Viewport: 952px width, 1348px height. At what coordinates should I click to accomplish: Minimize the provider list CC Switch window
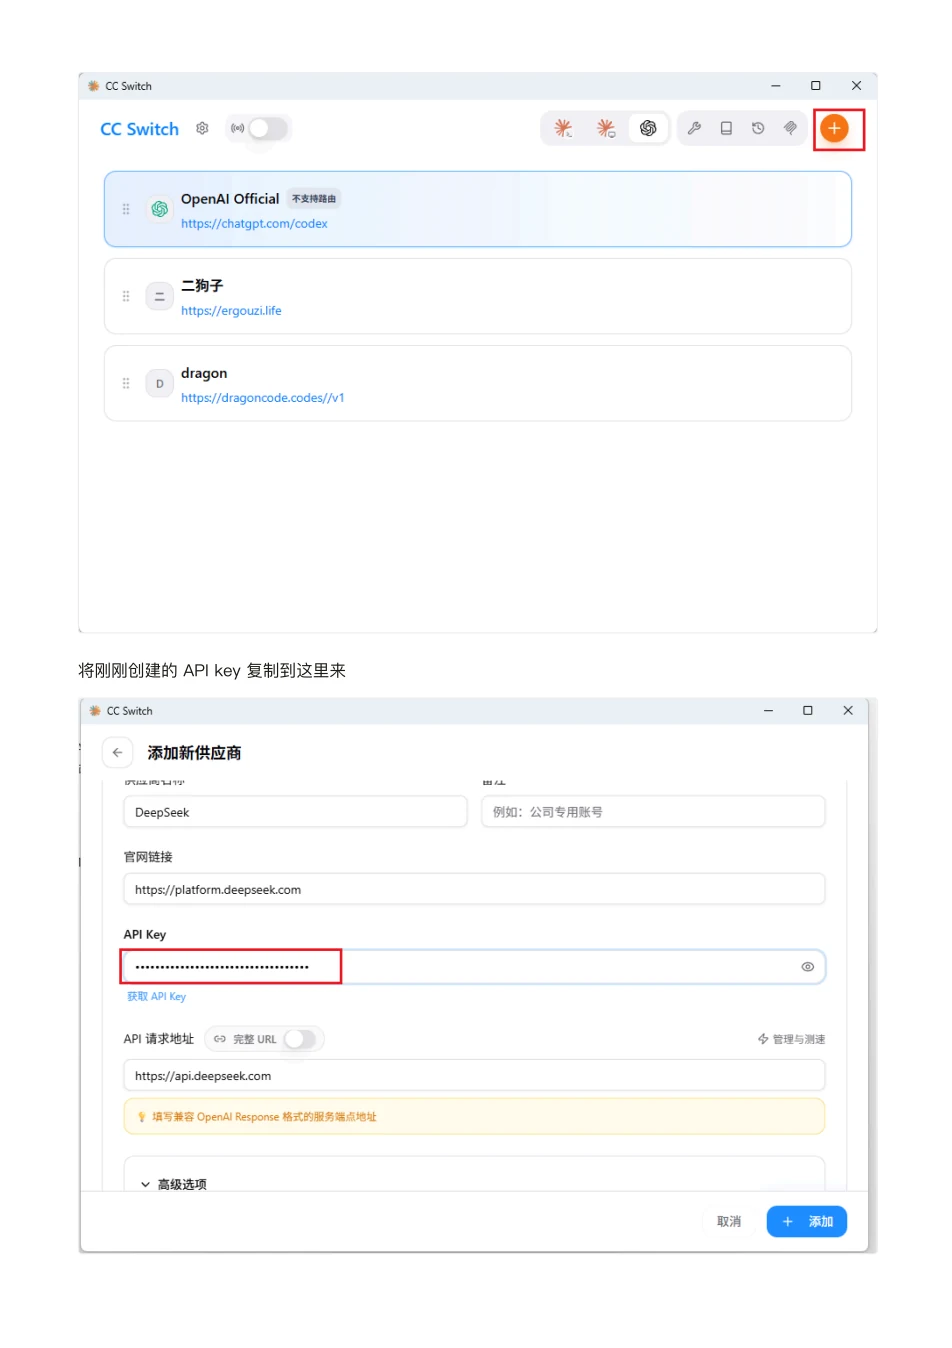[x=775, y=86]
